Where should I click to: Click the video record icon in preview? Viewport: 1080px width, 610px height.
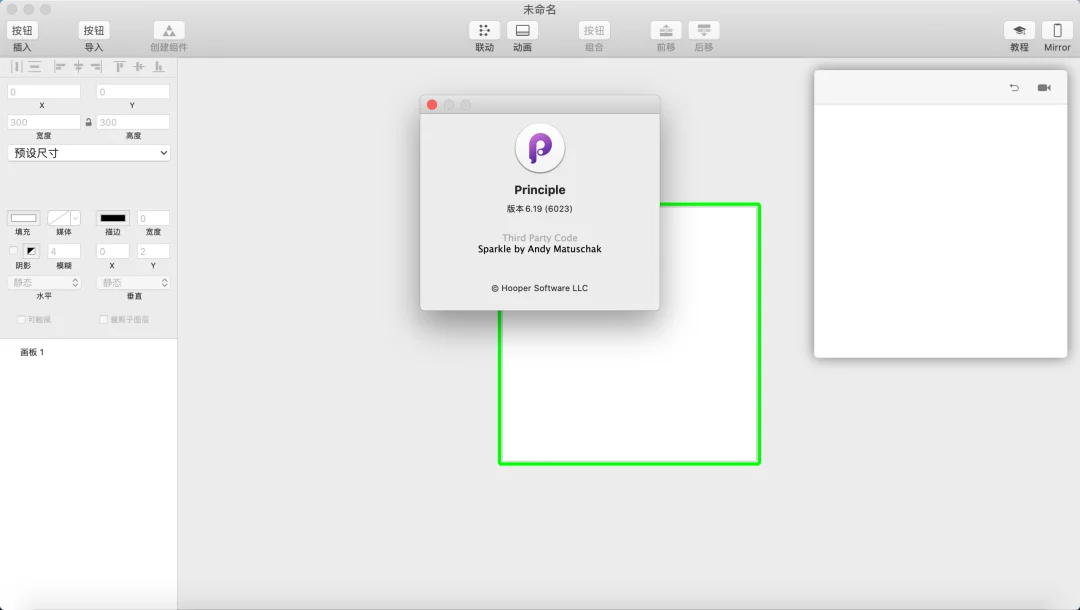[x=1044, y=87]
